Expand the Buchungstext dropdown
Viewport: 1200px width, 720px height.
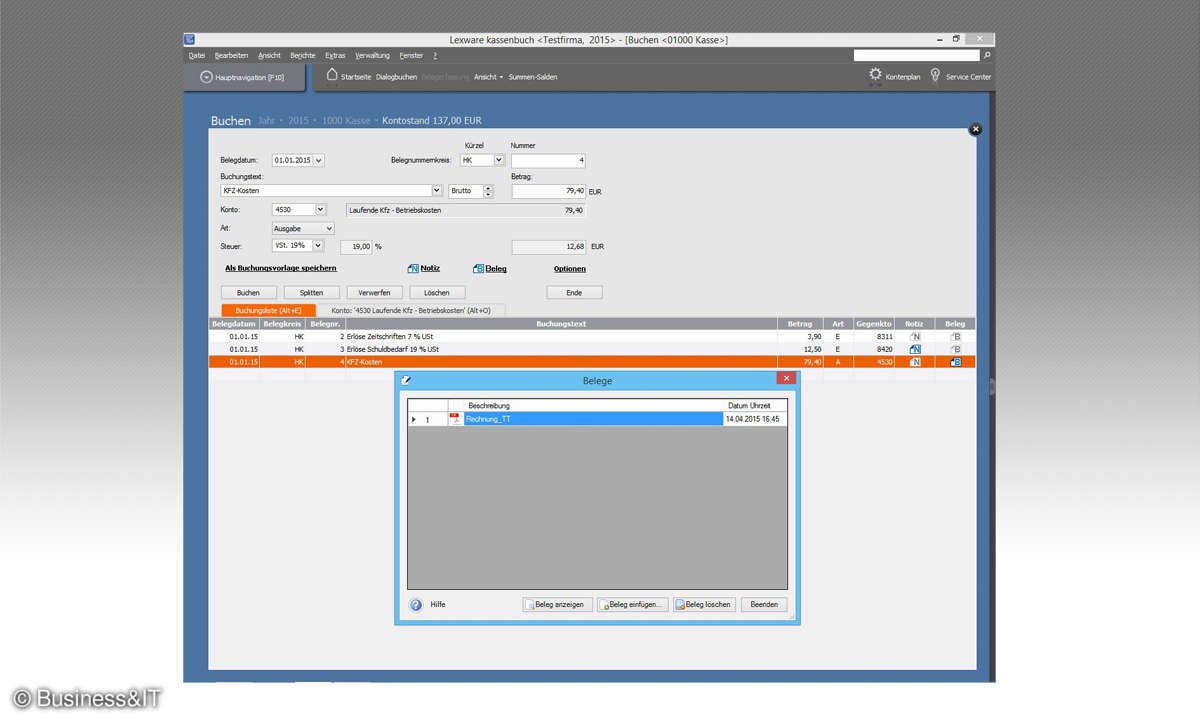436,190
